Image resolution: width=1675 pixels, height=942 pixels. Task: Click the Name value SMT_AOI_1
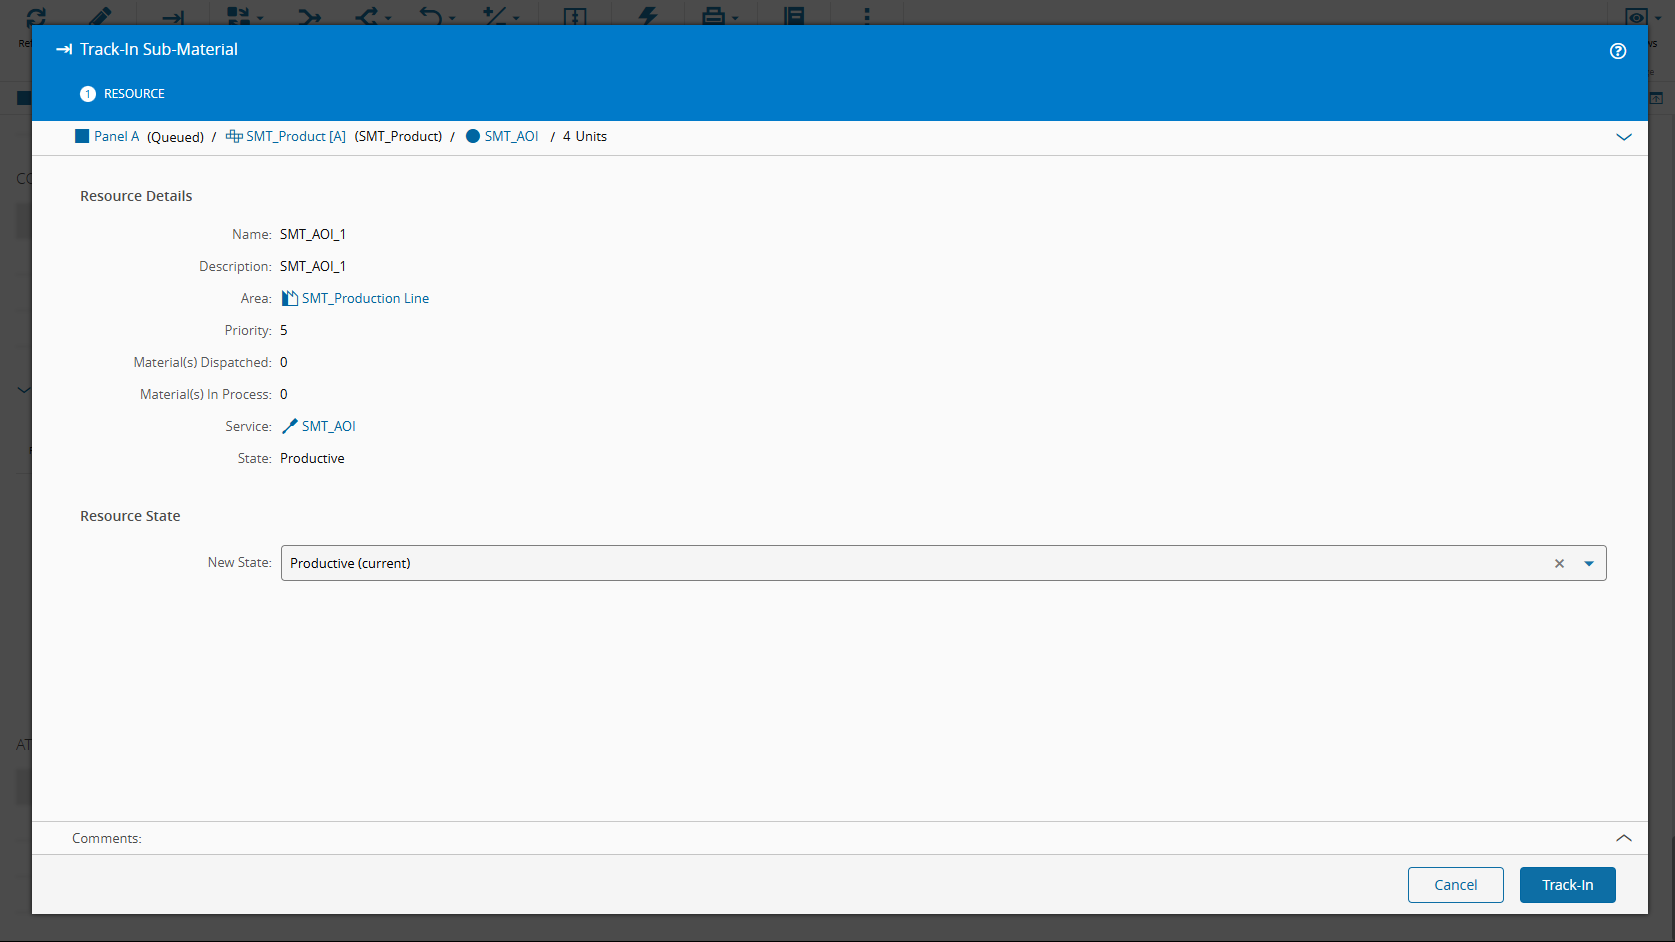click(x=313, y=234)
